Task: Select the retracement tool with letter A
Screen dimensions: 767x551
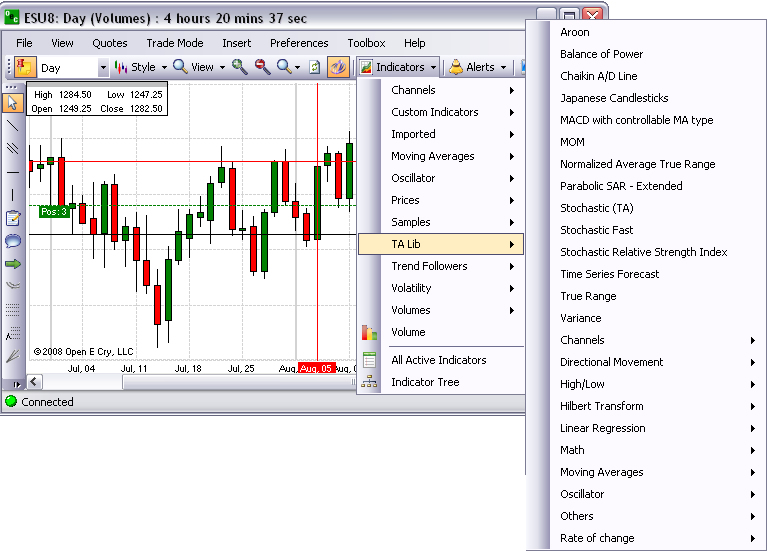Action: click(x=13, y=333)
